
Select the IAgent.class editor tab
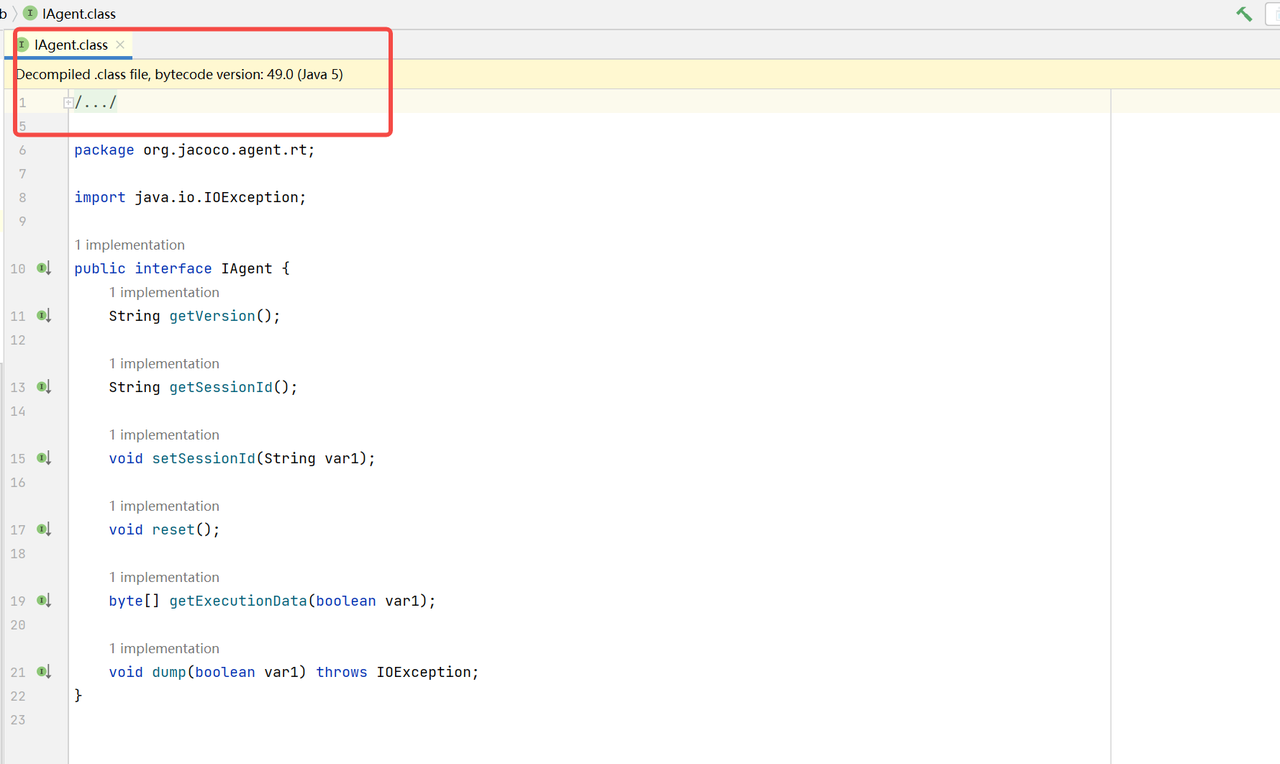(70, 45)
